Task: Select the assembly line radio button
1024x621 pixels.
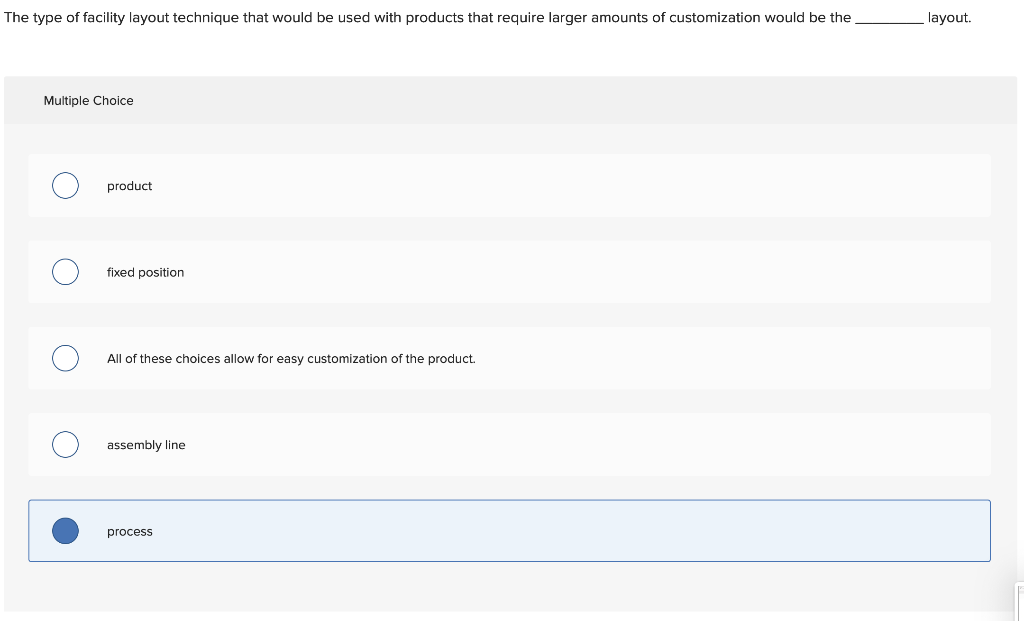Action: (x=65, y=444)
